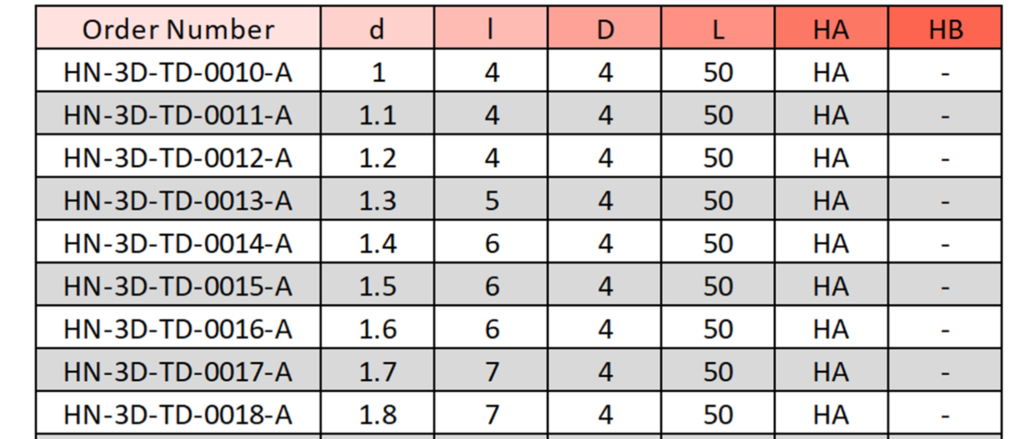Click order number HN-3D-TD-0010-A
The height and width of the screenshot is (439, 1024).
pos(178,71)
